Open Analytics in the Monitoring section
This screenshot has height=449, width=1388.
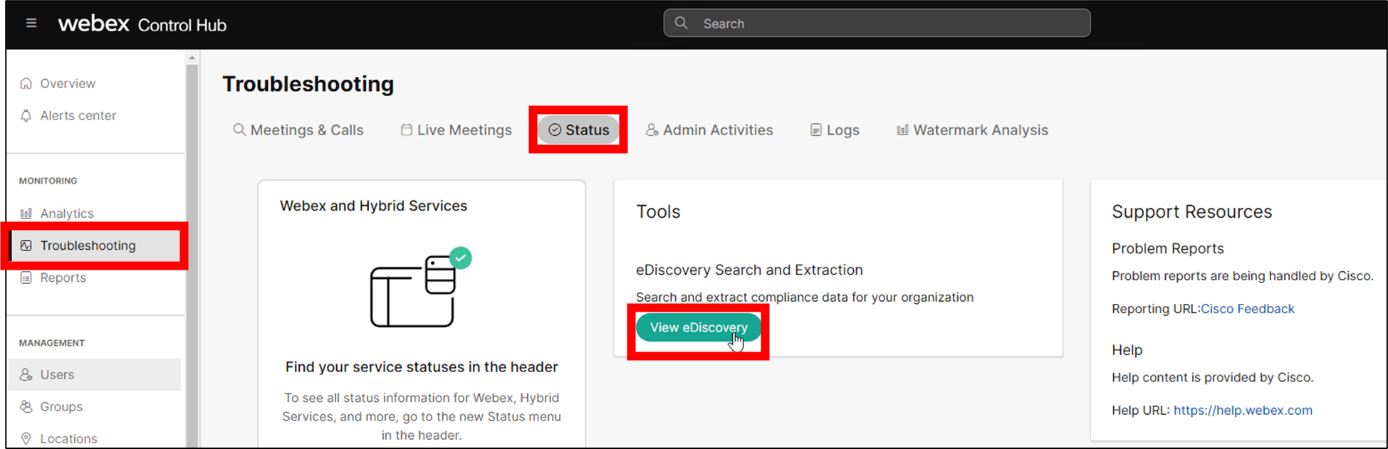66,214
